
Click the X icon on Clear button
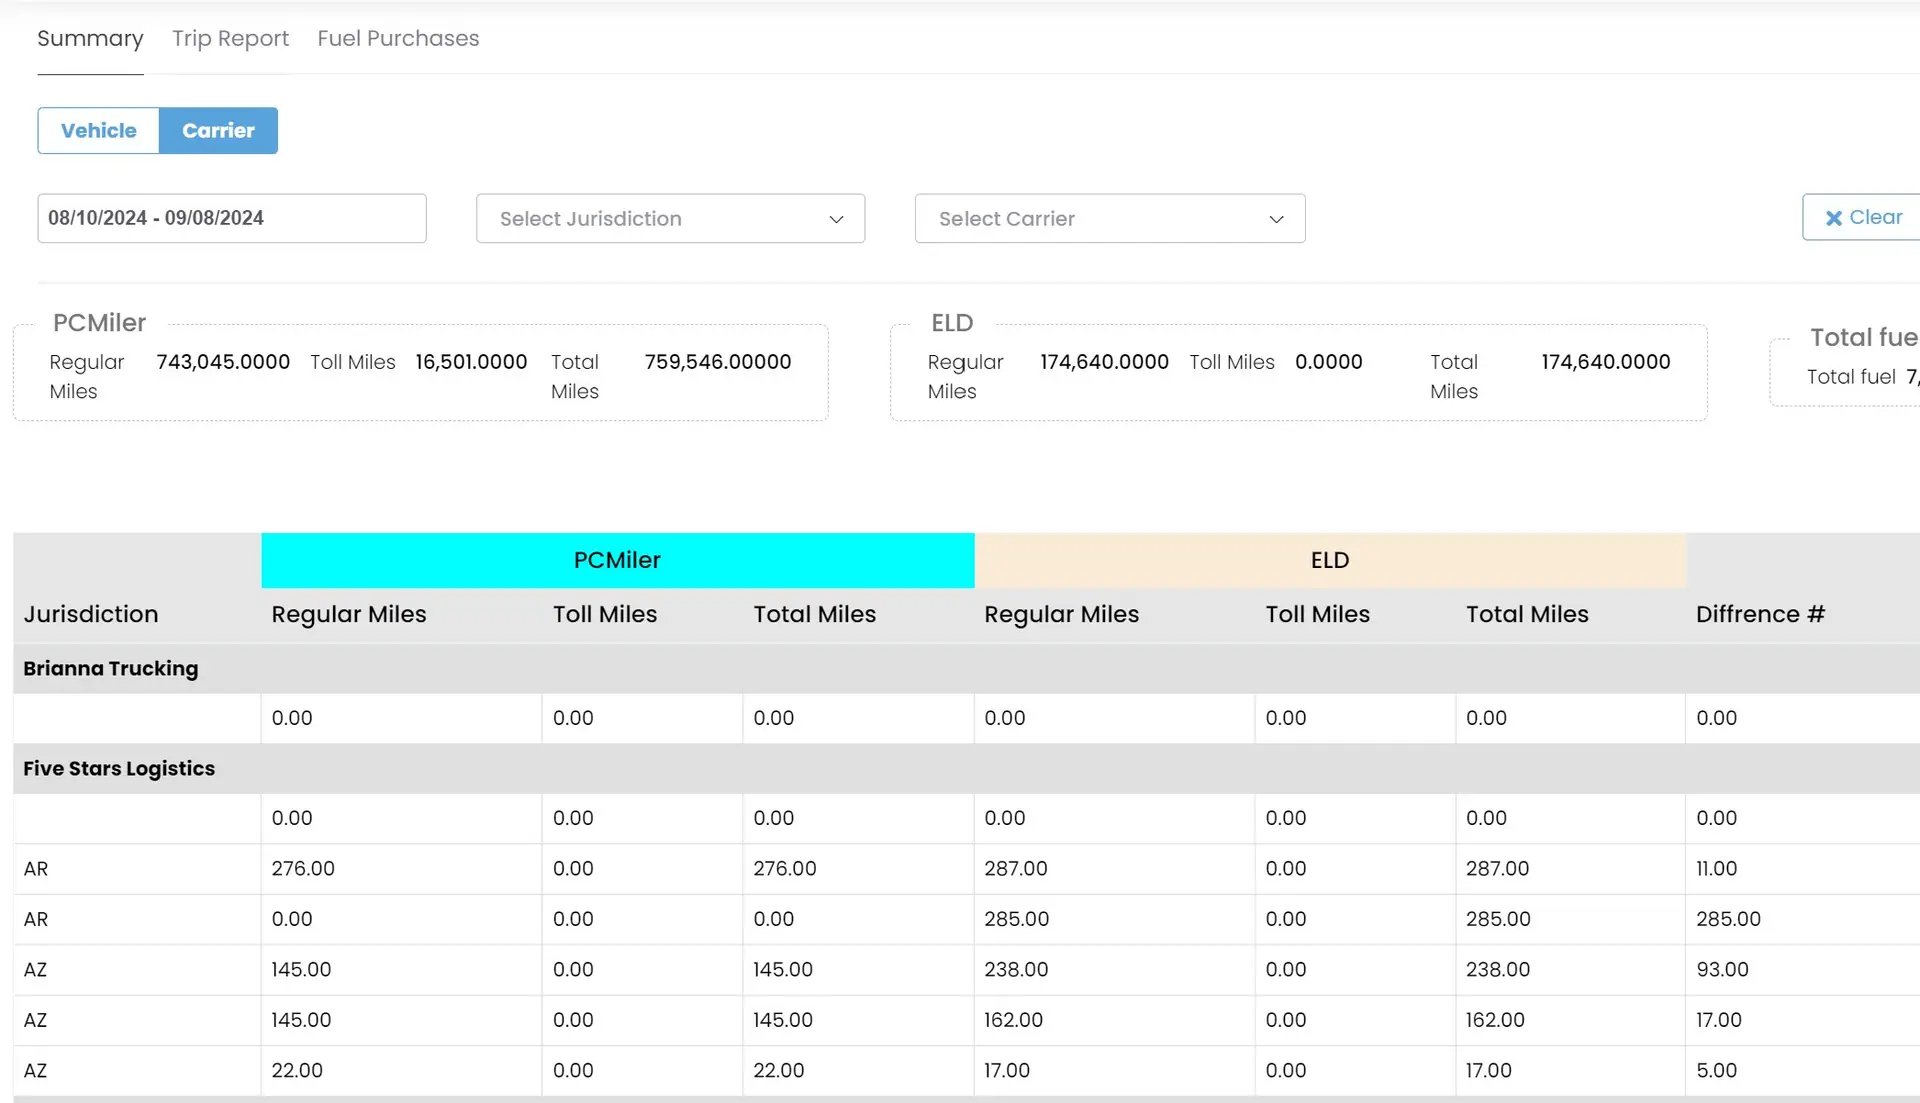click(x=1833, y=218)
